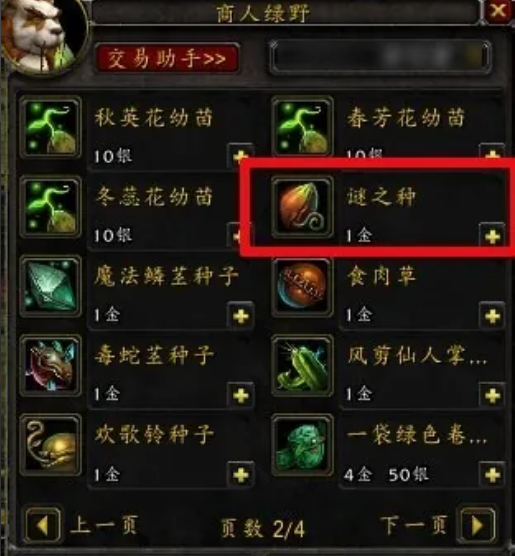Image resolution: width=515 pixels, height=556 pixels.
Task: Select the 一袋绿色卷 green bag icon
Action: (x=302, y=446)
